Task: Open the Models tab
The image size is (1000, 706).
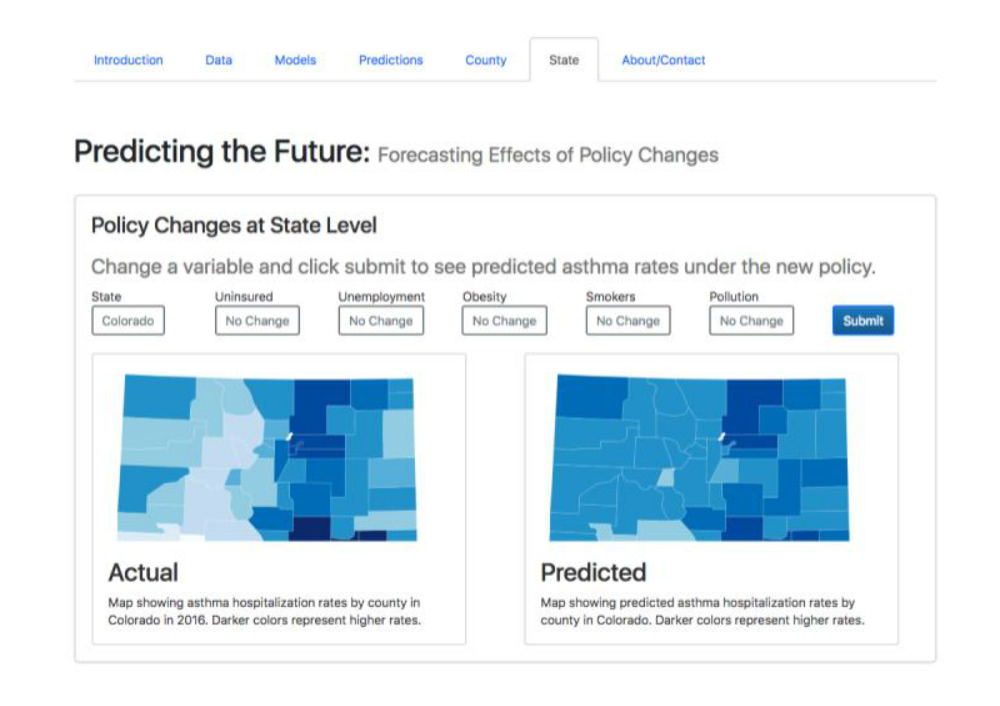Action: click(x=295, y=60)
